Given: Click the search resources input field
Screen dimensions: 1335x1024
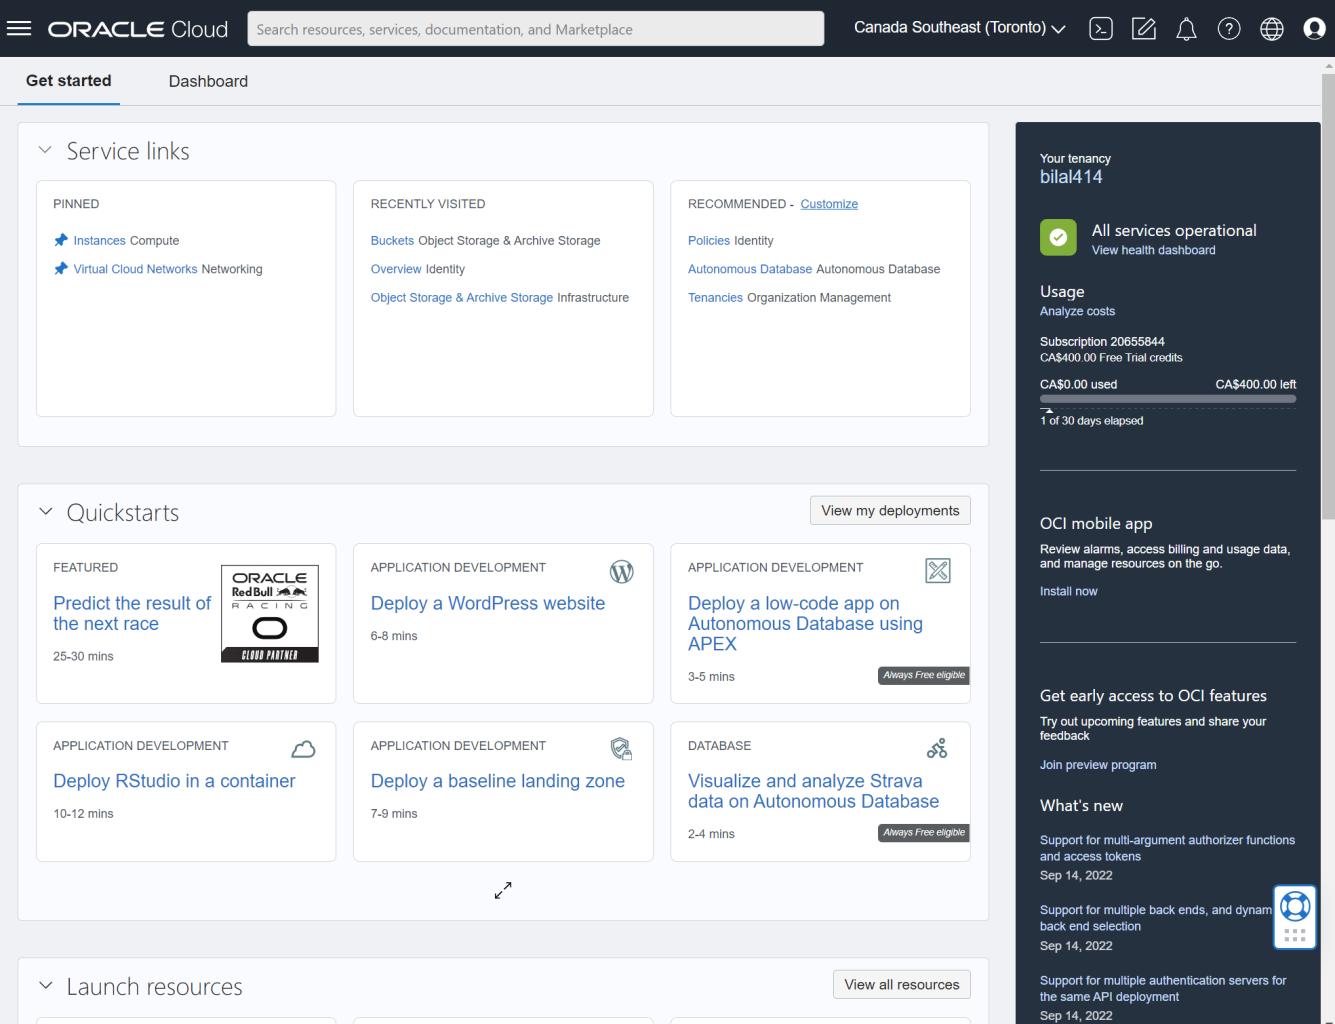Looking at the screenshot, I should [x=536, y=29].
